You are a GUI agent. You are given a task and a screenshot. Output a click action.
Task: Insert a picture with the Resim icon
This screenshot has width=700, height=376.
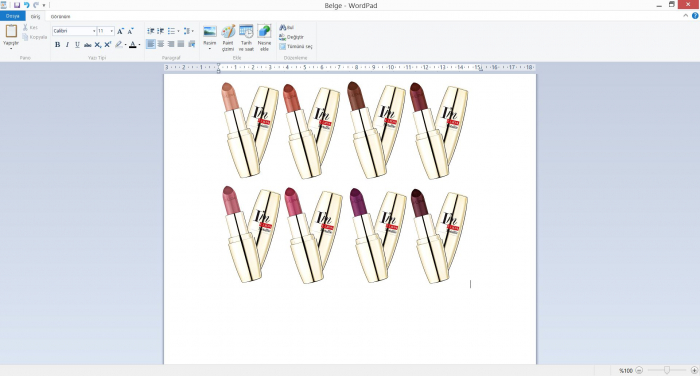210,31
